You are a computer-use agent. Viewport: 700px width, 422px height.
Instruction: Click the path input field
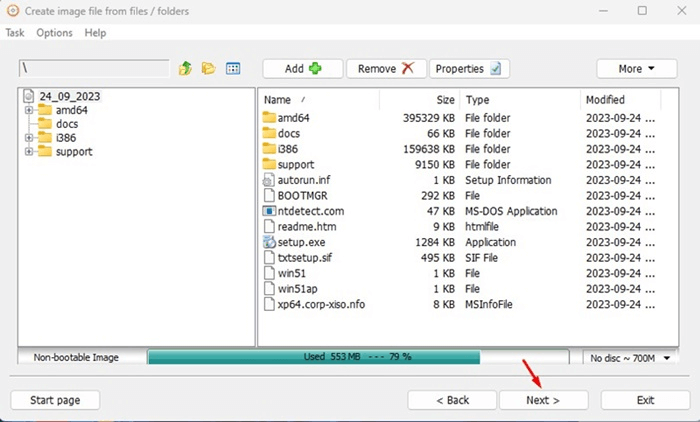(94, 69)
